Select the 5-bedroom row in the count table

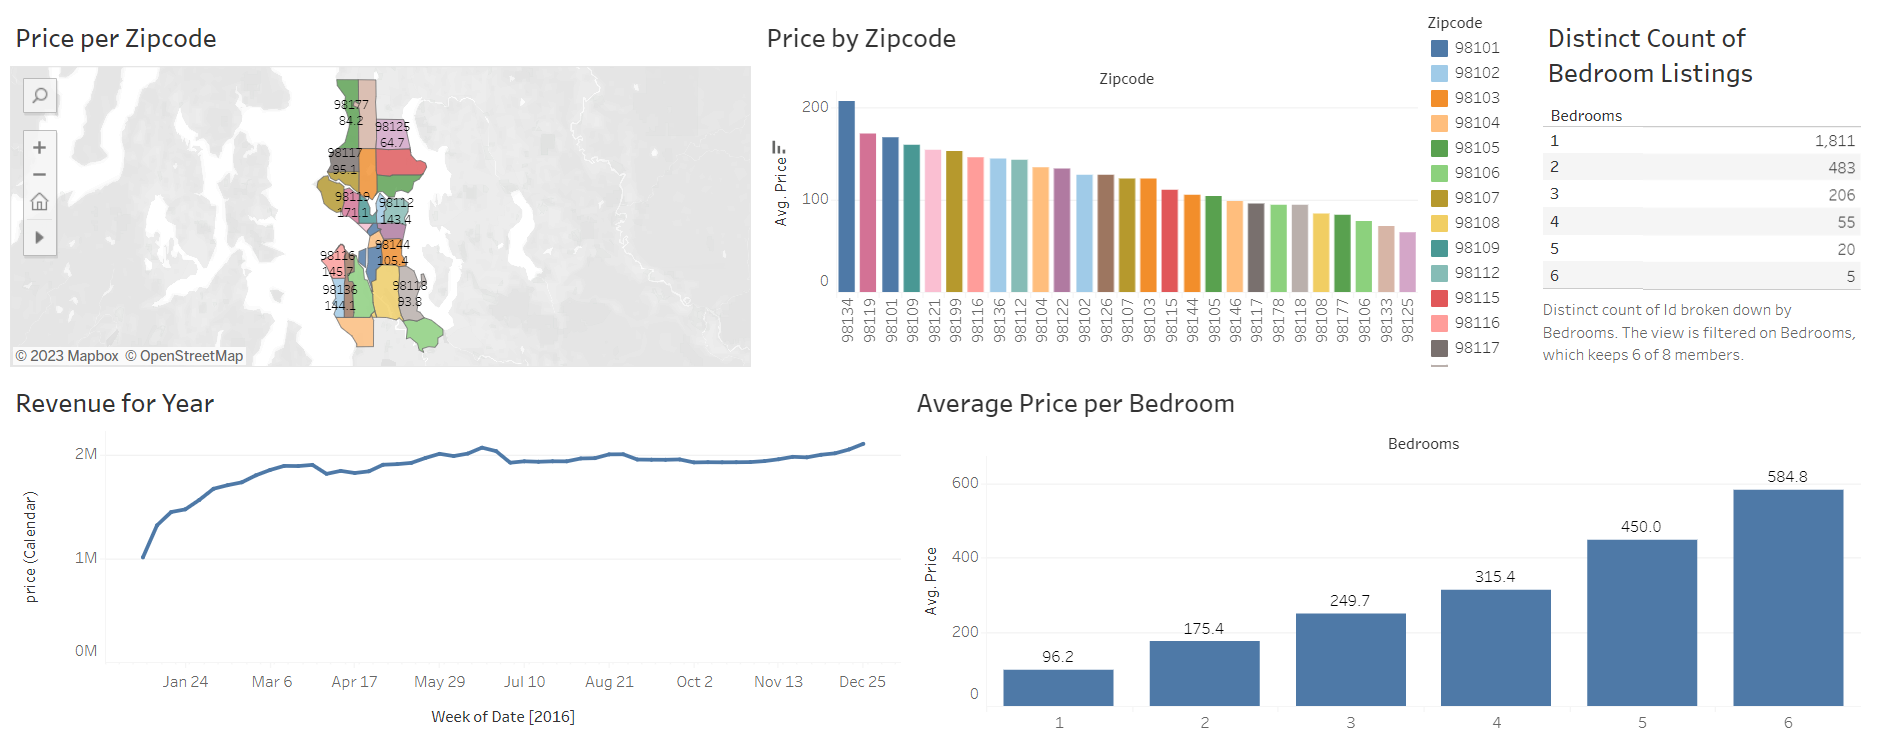tap(1700, 248)
